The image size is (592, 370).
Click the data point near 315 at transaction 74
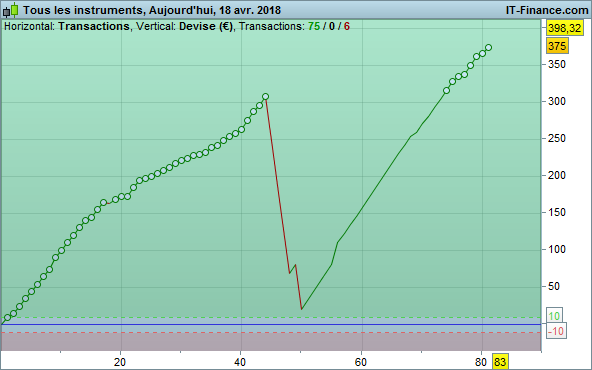pos(446,91)
